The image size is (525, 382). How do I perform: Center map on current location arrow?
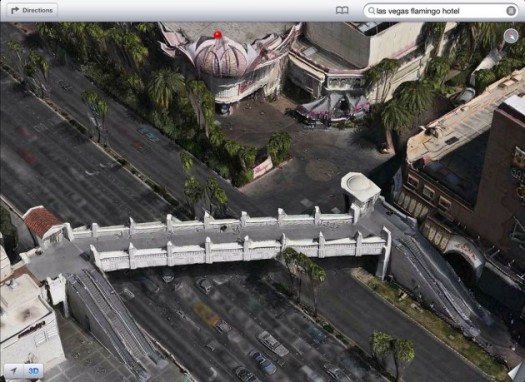(x=14, y=371)
